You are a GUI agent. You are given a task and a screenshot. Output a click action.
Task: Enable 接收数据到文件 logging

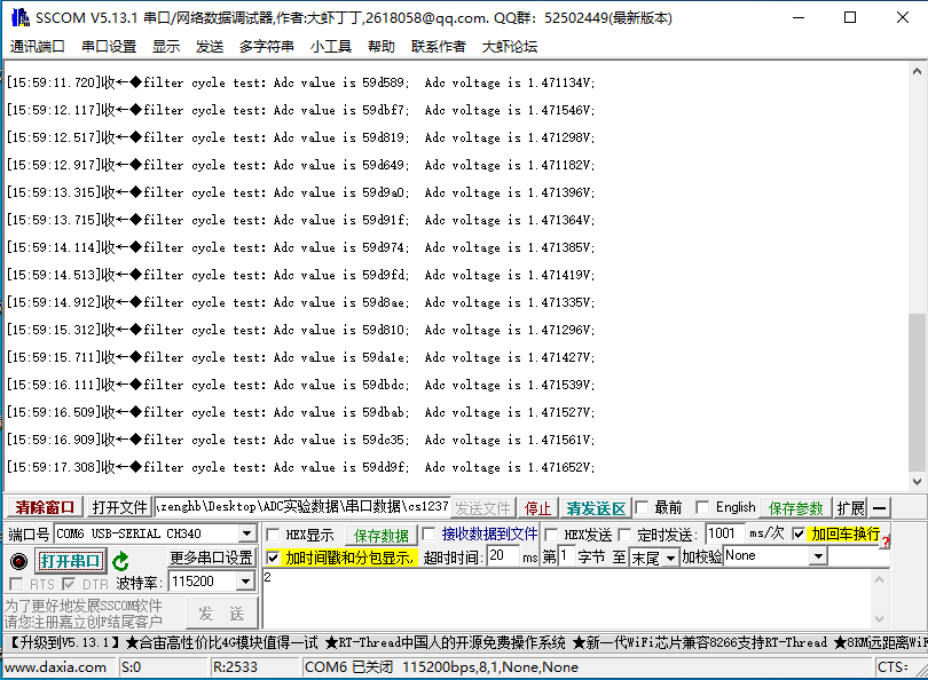tap(430, 533)
